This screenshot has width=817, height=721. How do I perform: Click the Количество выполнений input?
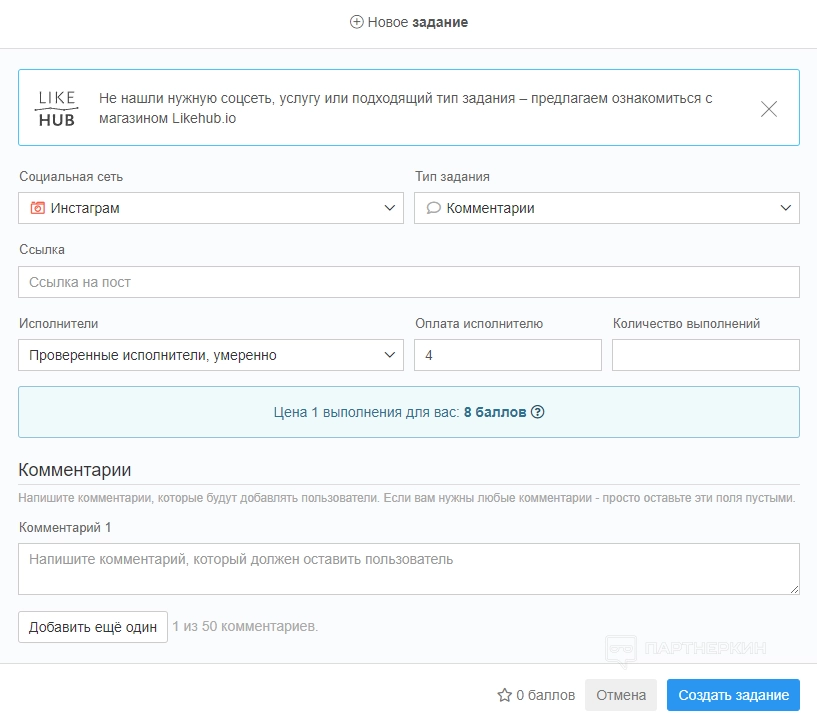[705, 355]
